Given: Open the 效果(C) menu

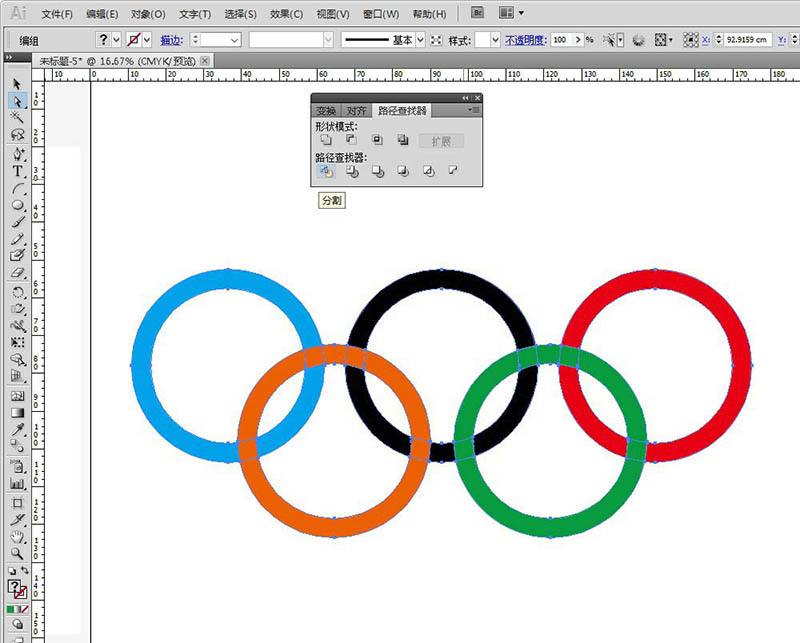Looking at the screenshot, I should coord(286,14).
